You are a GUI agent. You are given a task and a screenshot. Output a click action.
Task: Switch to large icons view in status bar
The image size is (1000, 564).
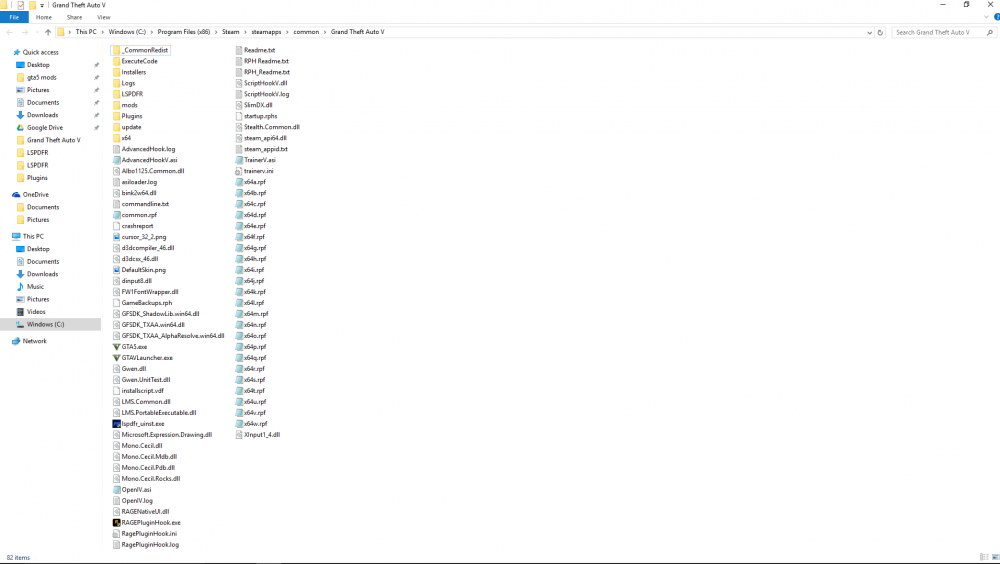click(995, 558)
